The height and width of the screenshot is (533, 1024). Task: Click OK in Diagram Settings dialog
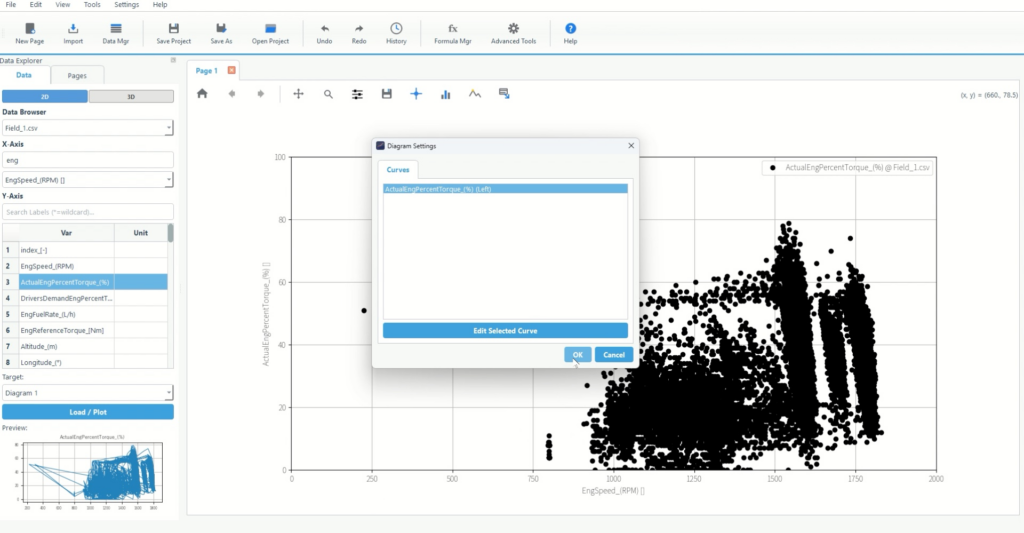click(577, 355)
